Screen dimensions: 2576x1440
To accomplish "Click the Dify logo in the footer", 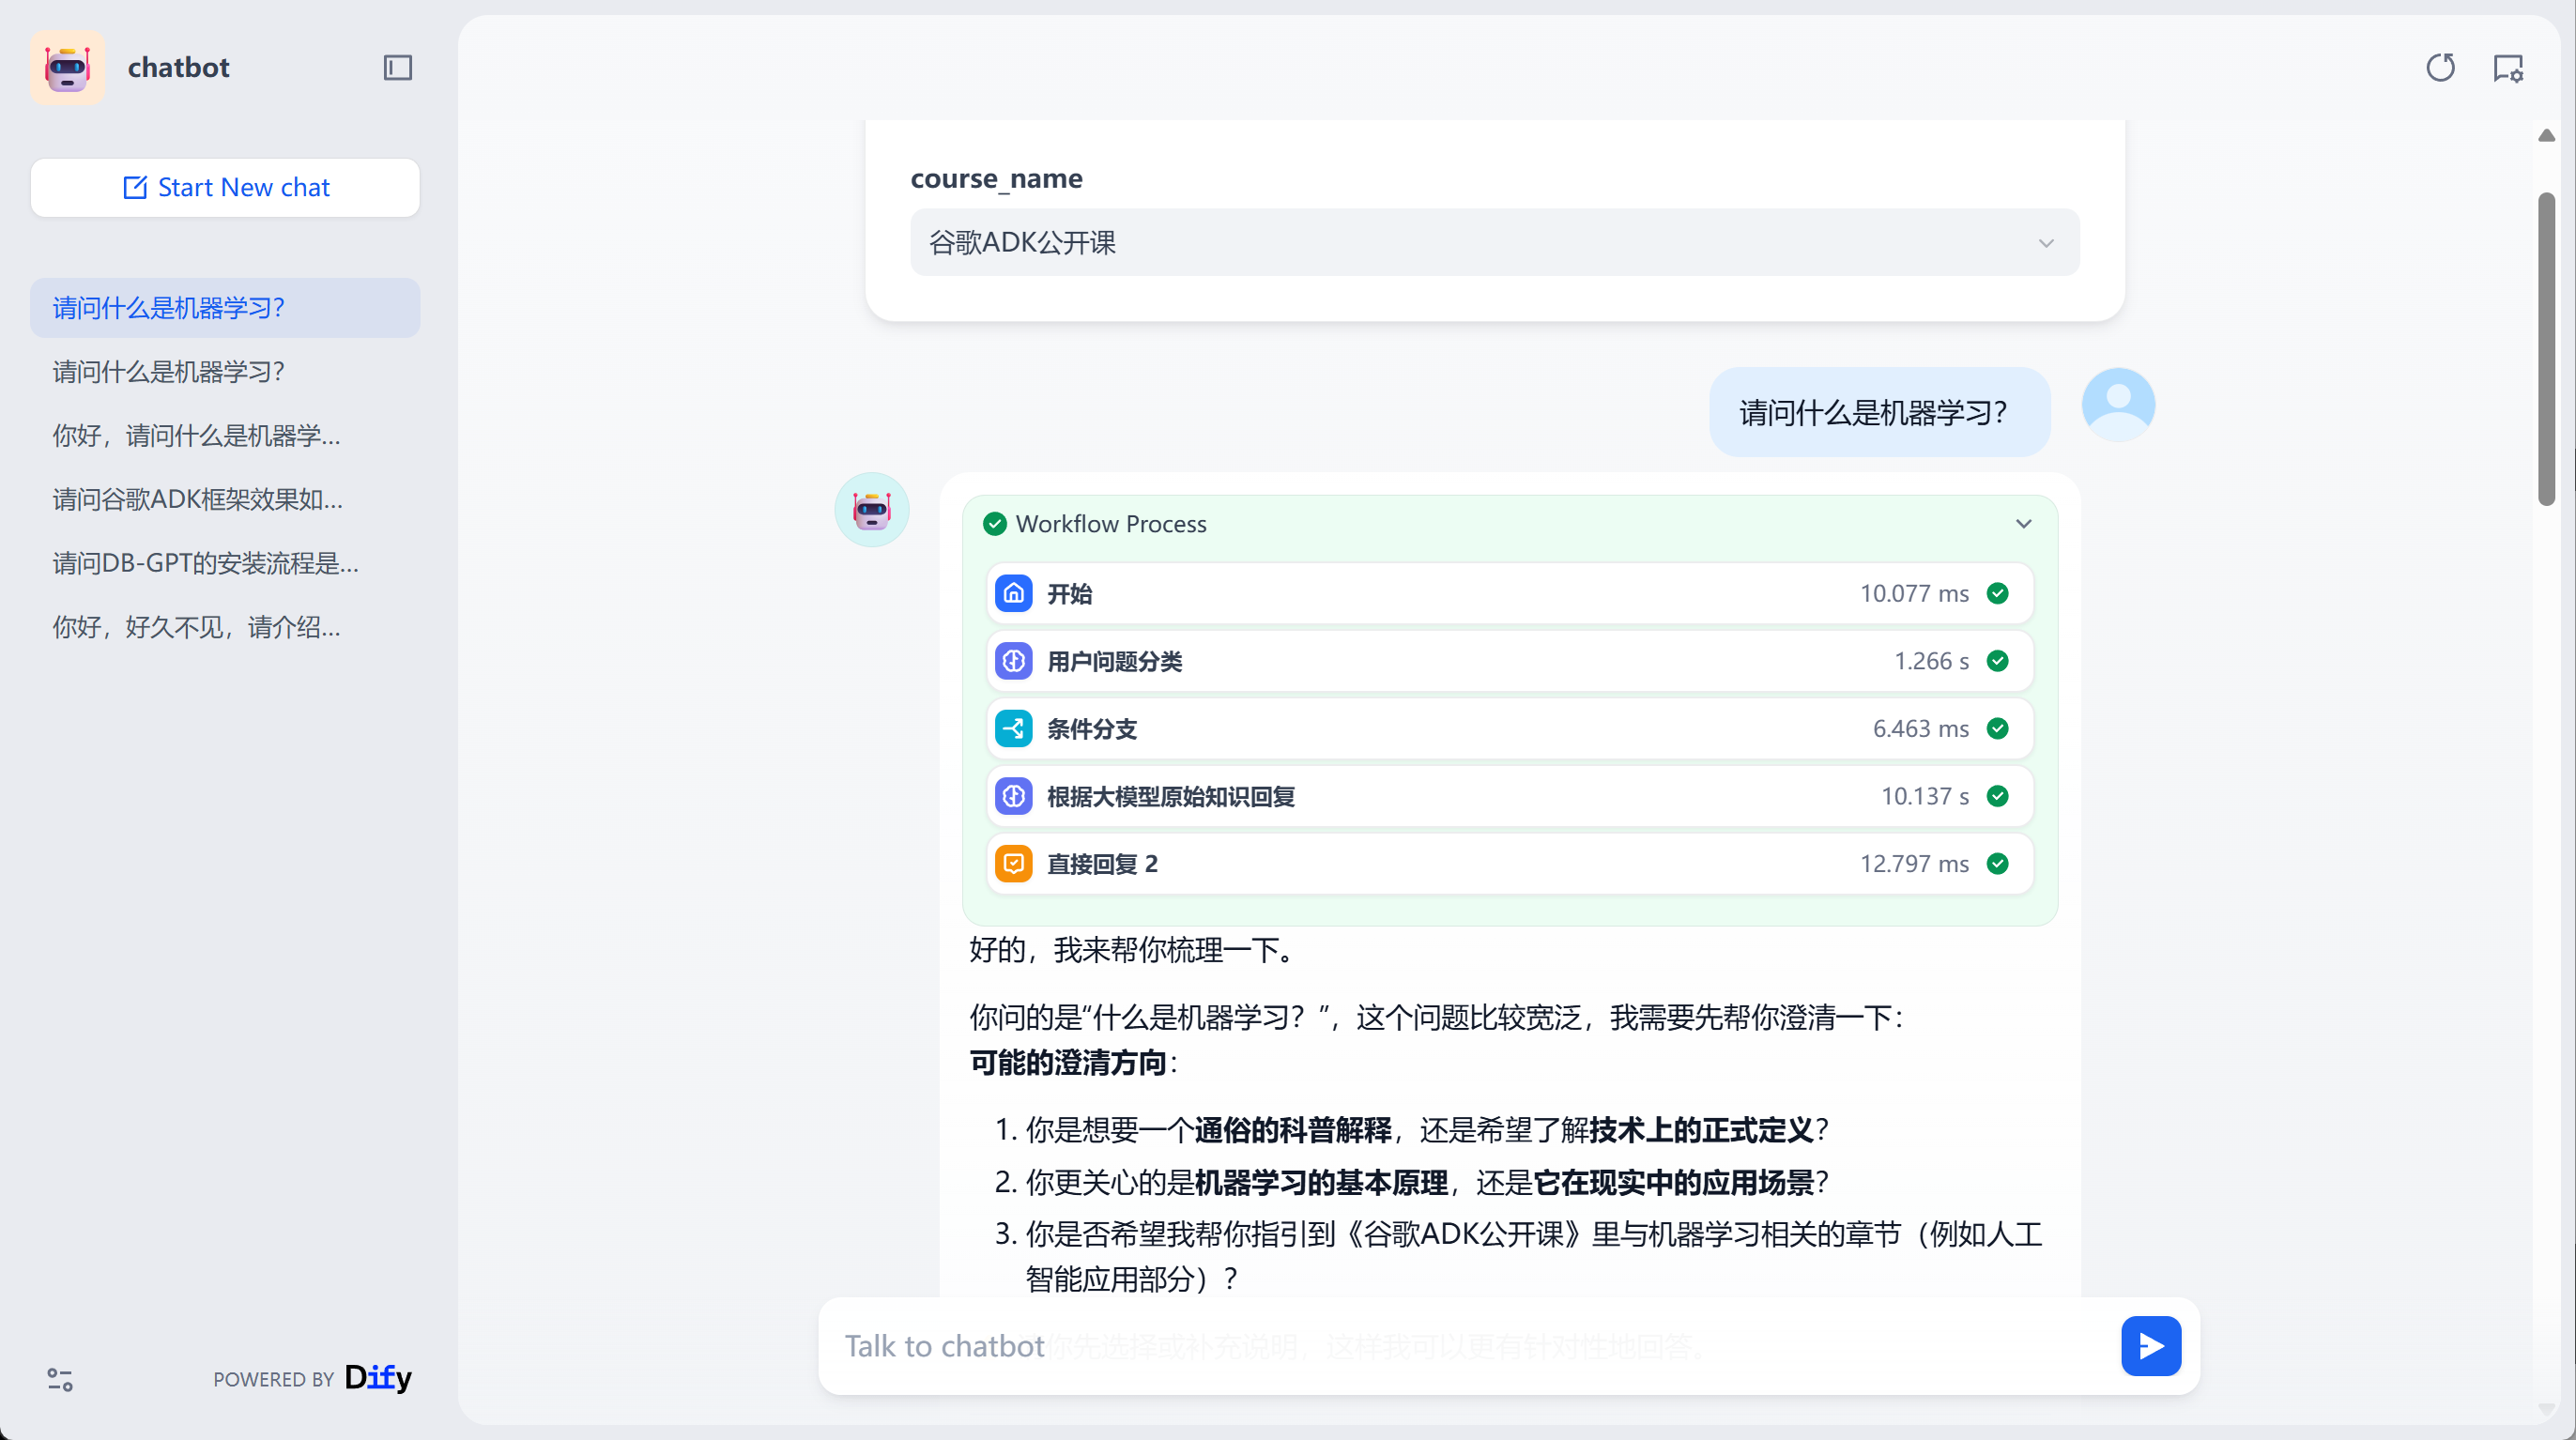I will [378, 1377].
